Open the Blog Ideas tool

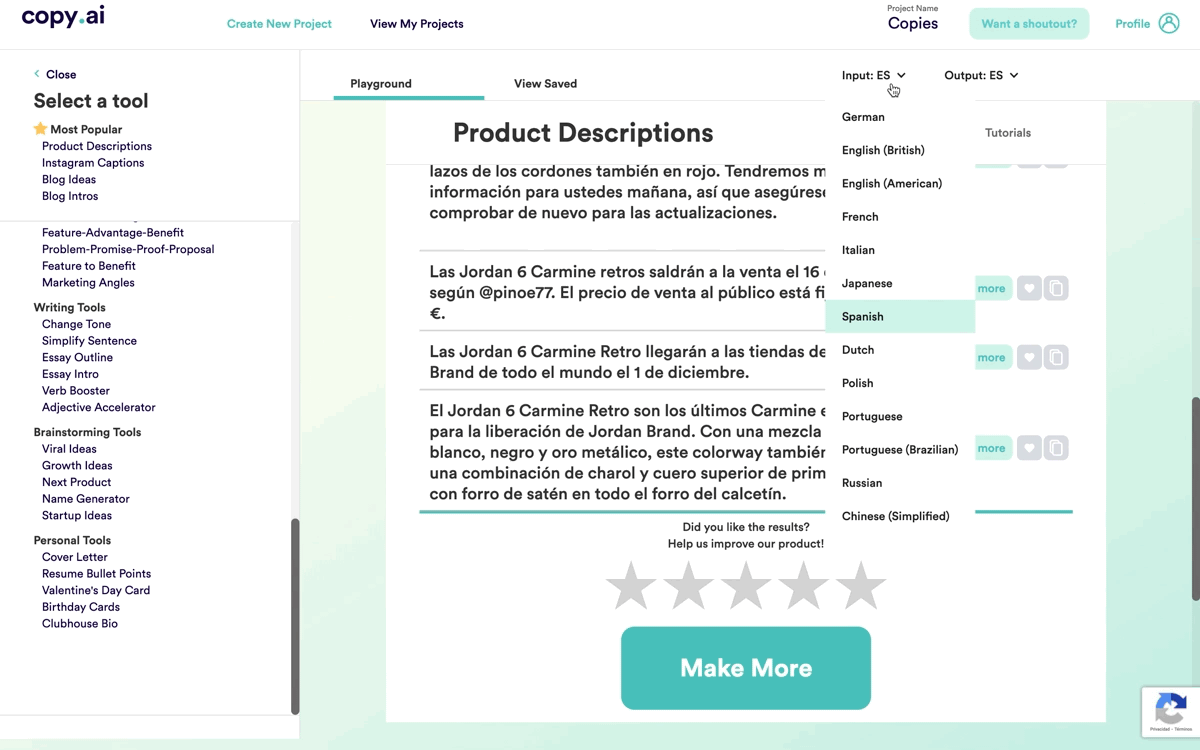[x=69, y=179]
